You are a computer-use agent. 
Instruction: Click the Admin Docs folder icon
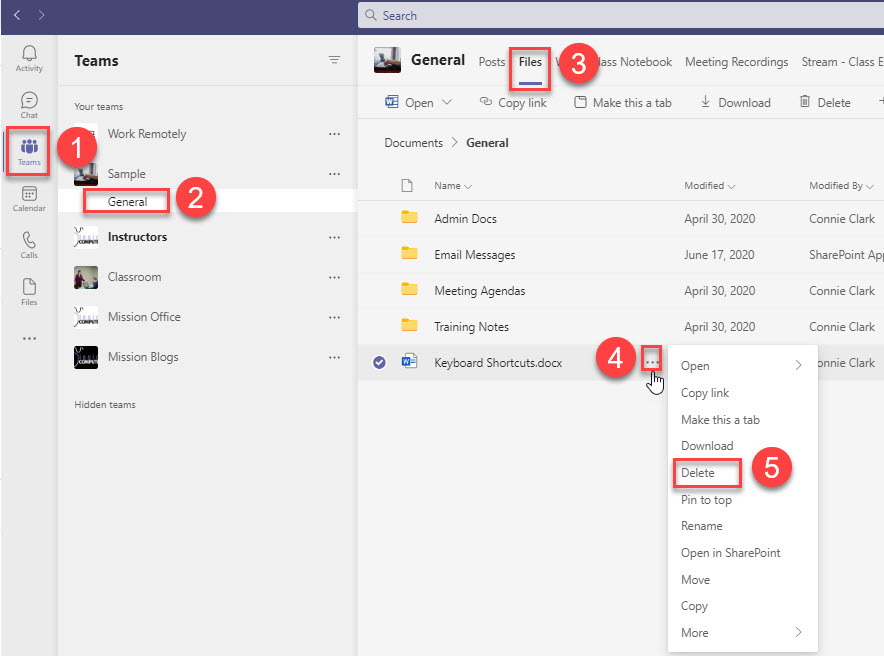(x=409, y=218)
